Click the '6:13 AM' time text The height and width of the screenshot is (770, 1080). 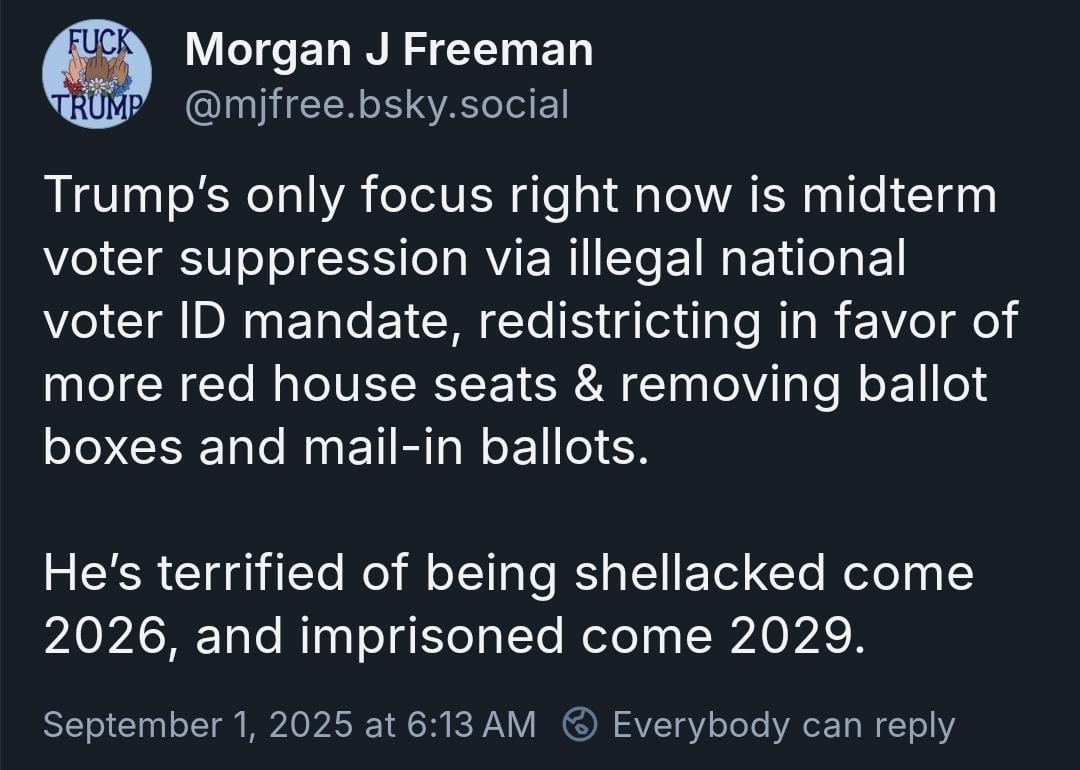pyautogui.click(x=471, y=725)
